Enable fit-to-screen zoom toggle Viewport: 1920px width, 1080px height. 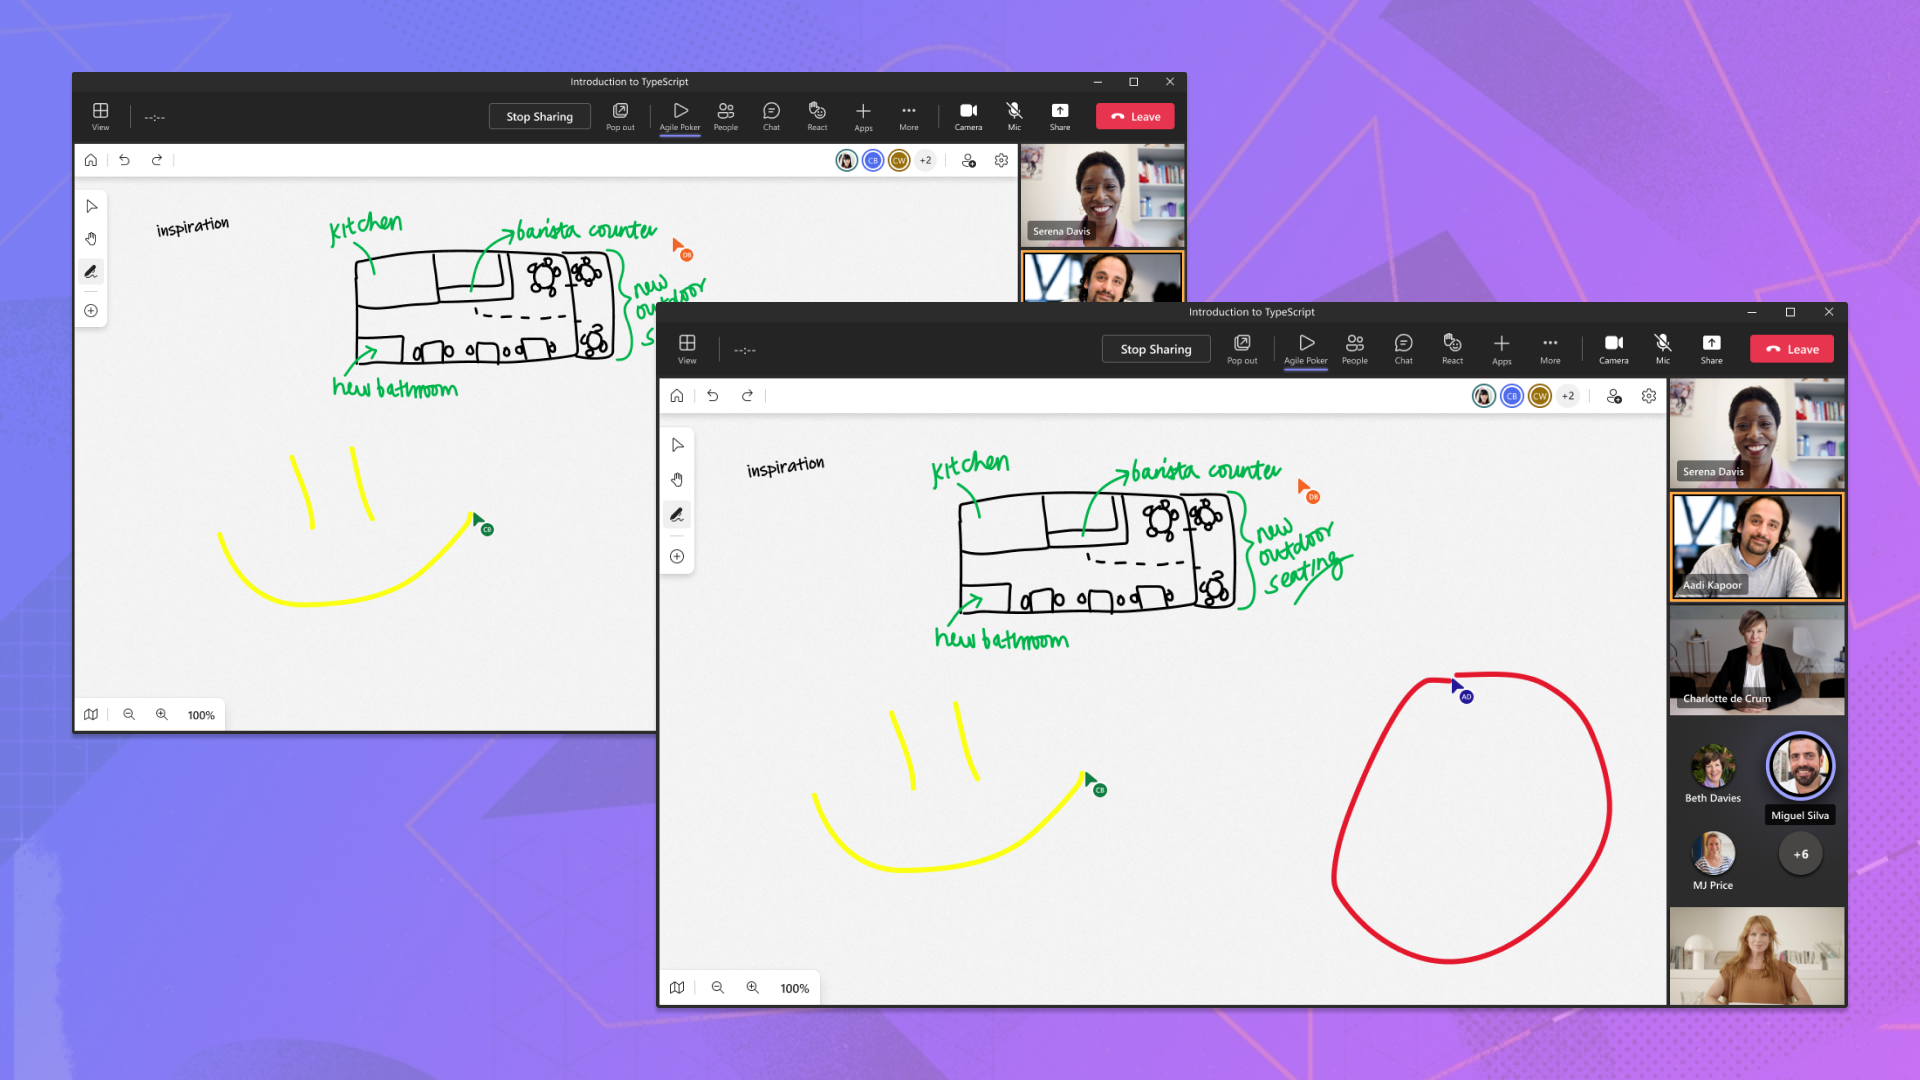[678, 988]
